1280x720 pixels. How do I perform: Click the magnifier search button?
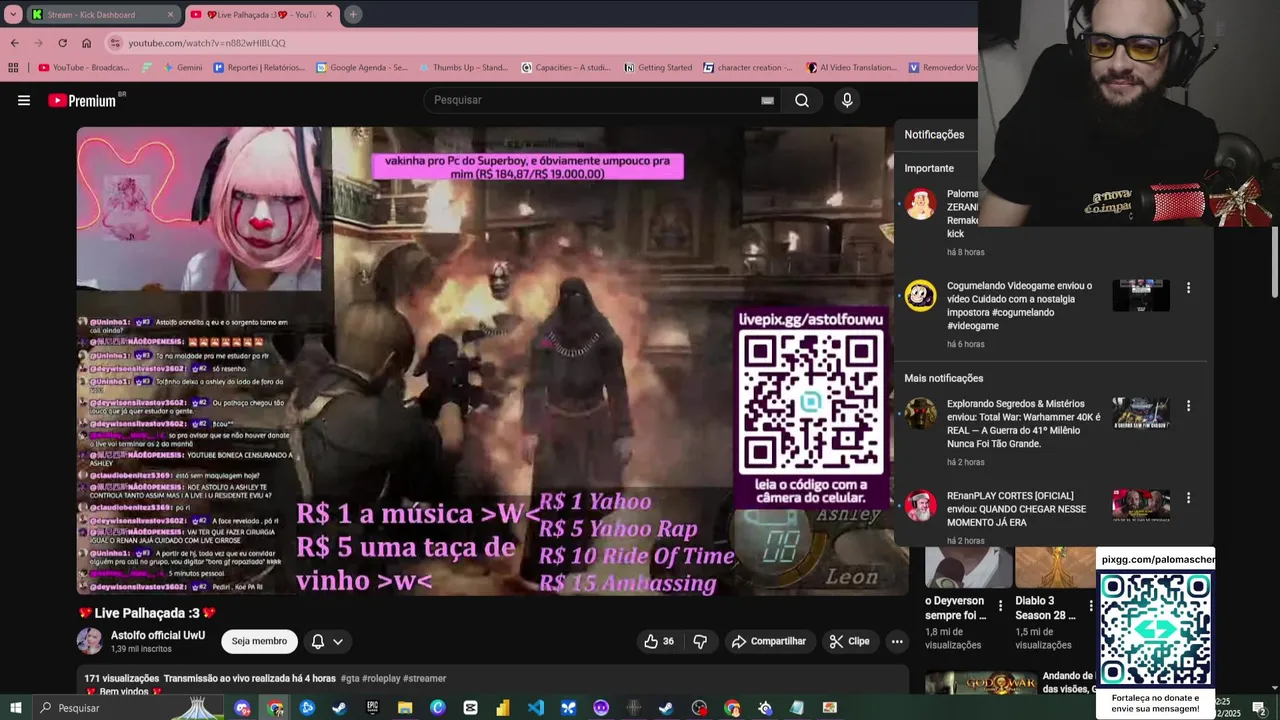802,100
